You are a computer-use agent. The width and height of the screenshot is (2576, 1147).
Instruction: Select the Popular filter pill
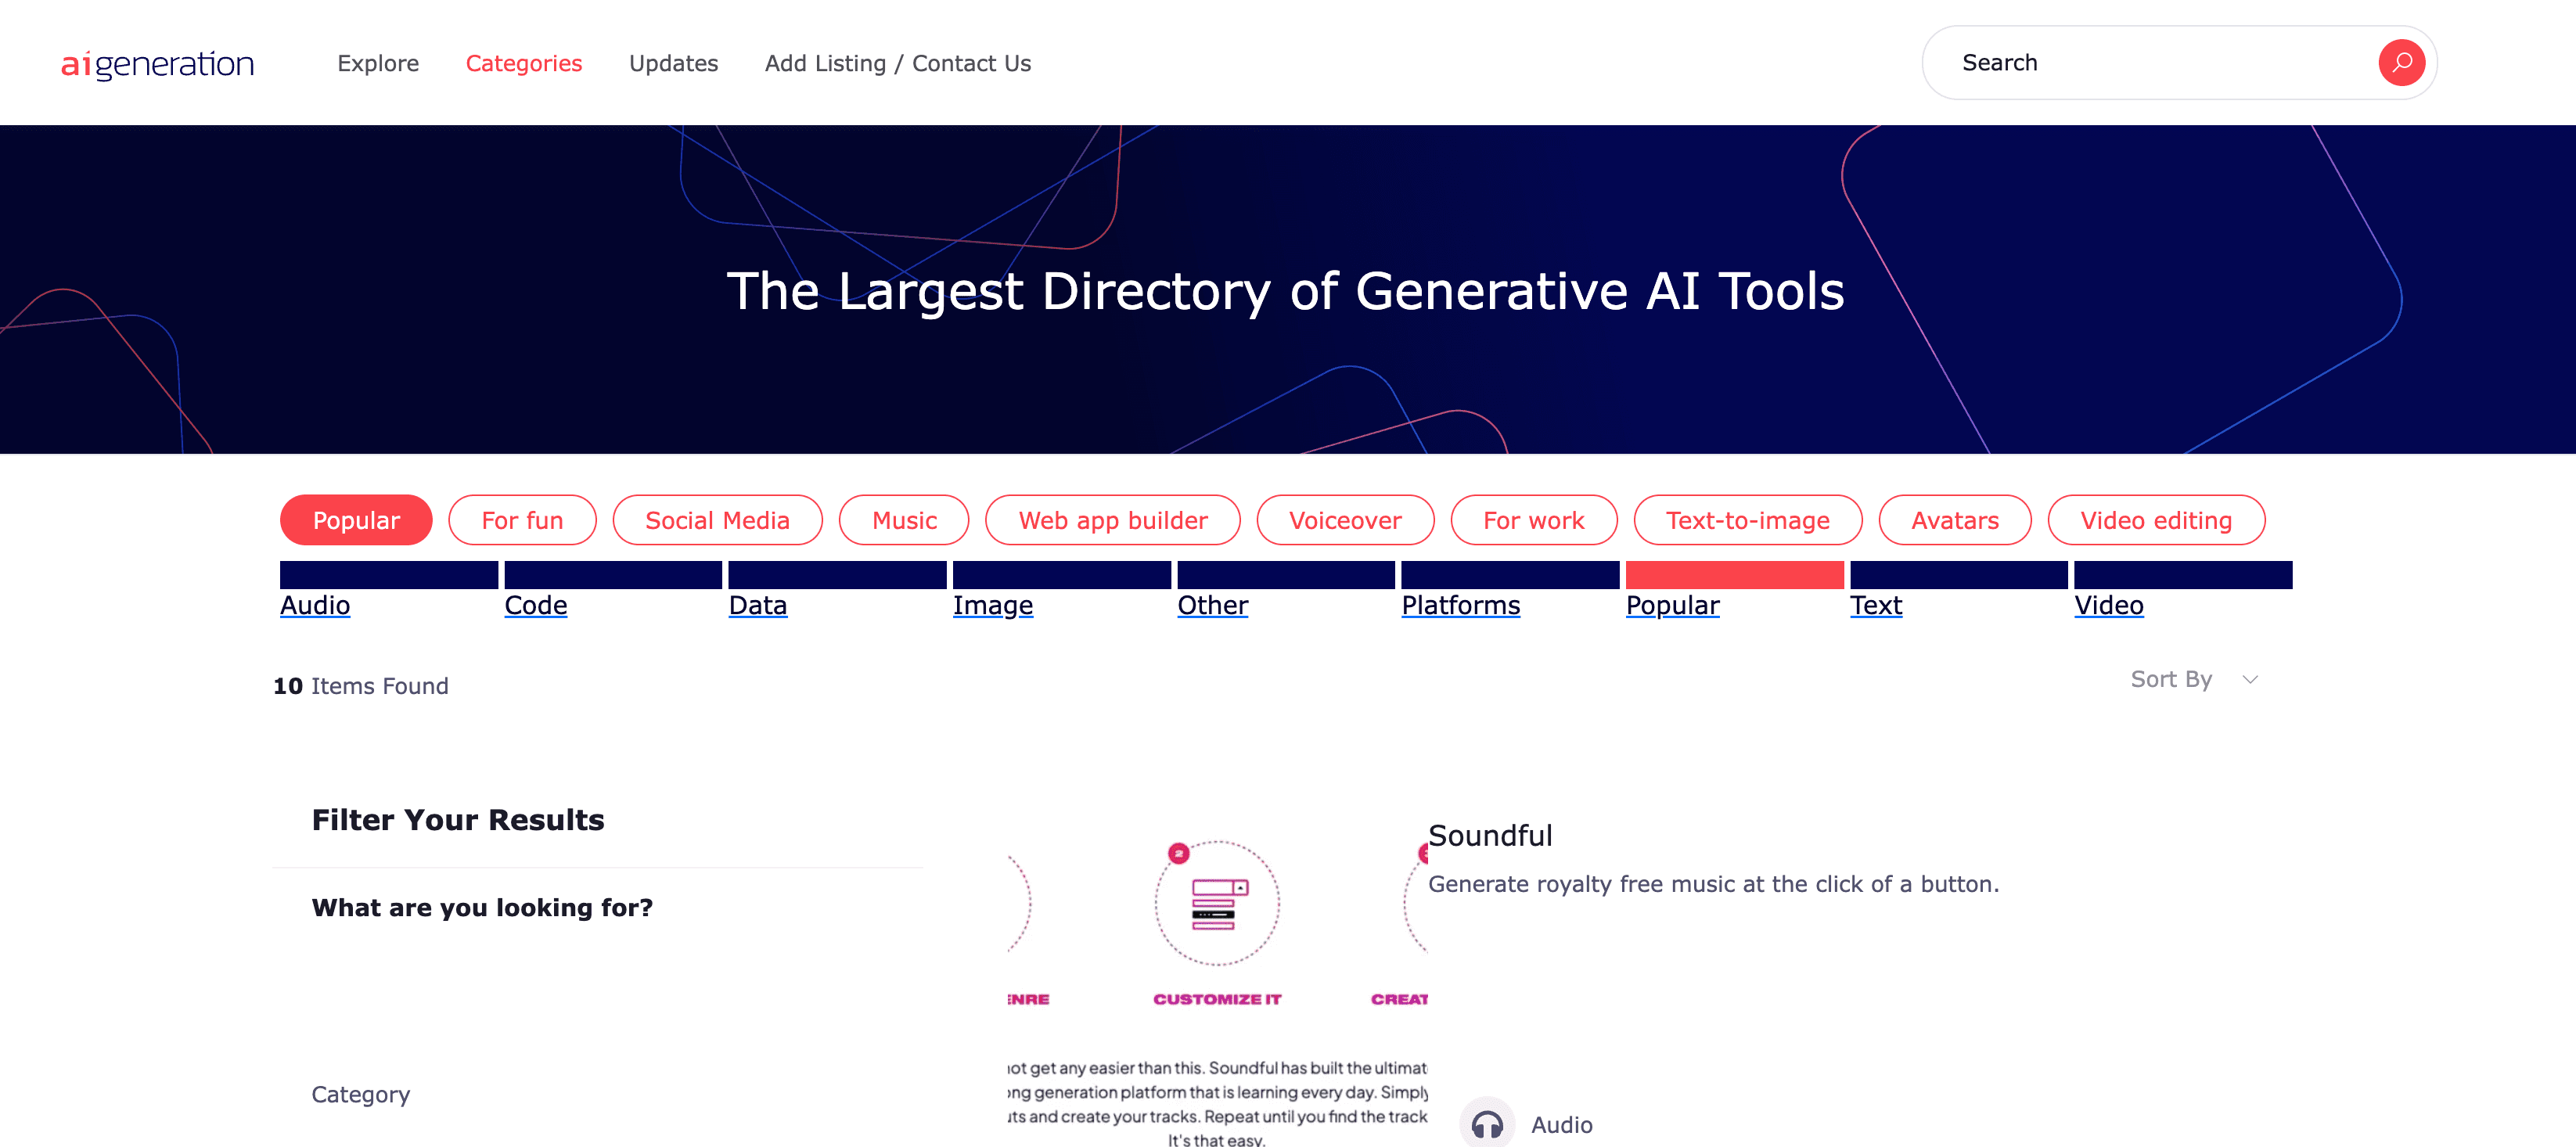(356, 520)
